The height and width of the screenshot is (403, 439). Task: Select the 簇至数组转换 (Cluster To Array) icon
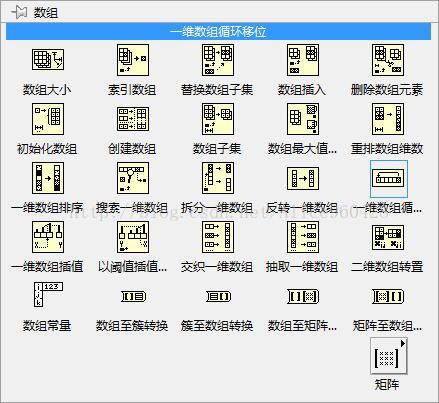click(x=218, y=296)
